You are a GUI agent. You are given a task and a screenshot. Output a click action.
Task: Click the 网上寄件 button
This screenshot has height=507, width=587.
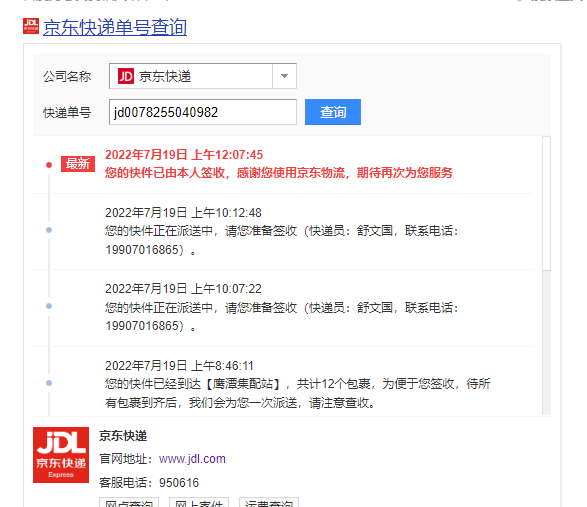199,502
